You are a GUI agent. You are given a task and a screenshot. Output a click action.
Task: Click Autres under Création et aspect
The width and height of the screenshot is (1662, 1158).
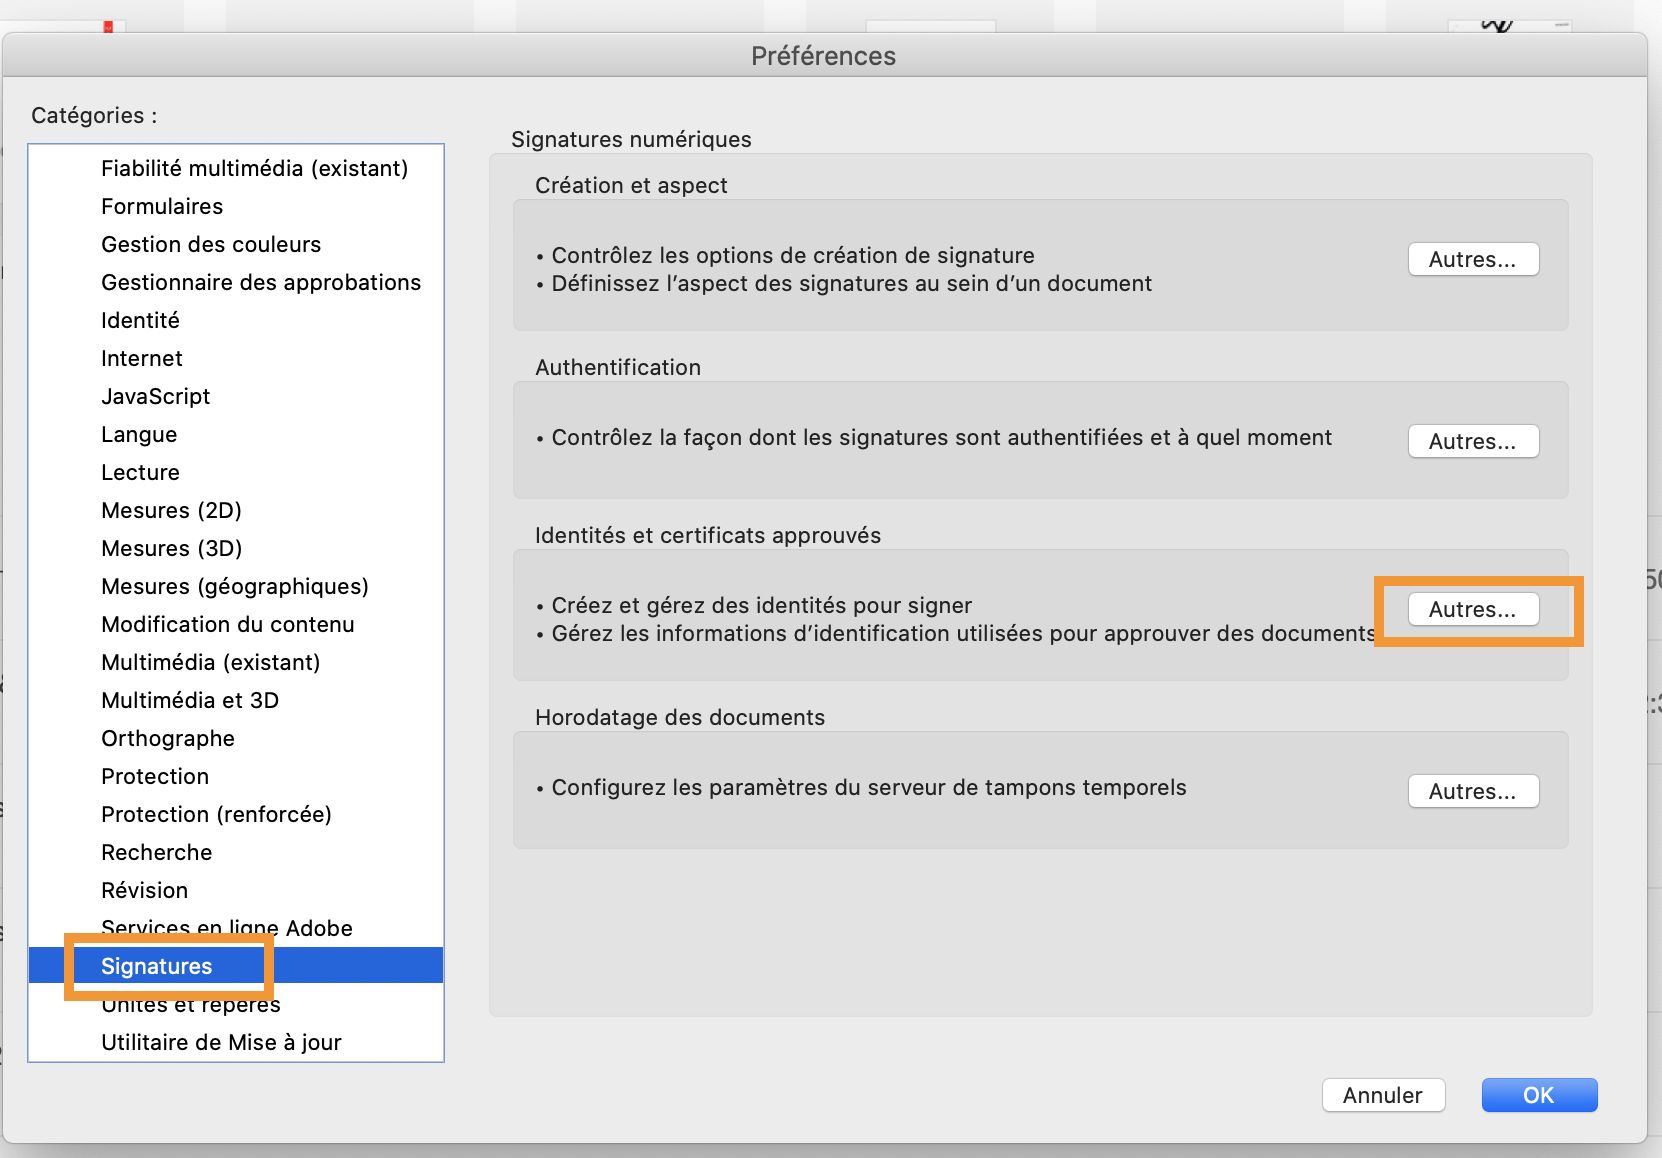(1473, 259)
